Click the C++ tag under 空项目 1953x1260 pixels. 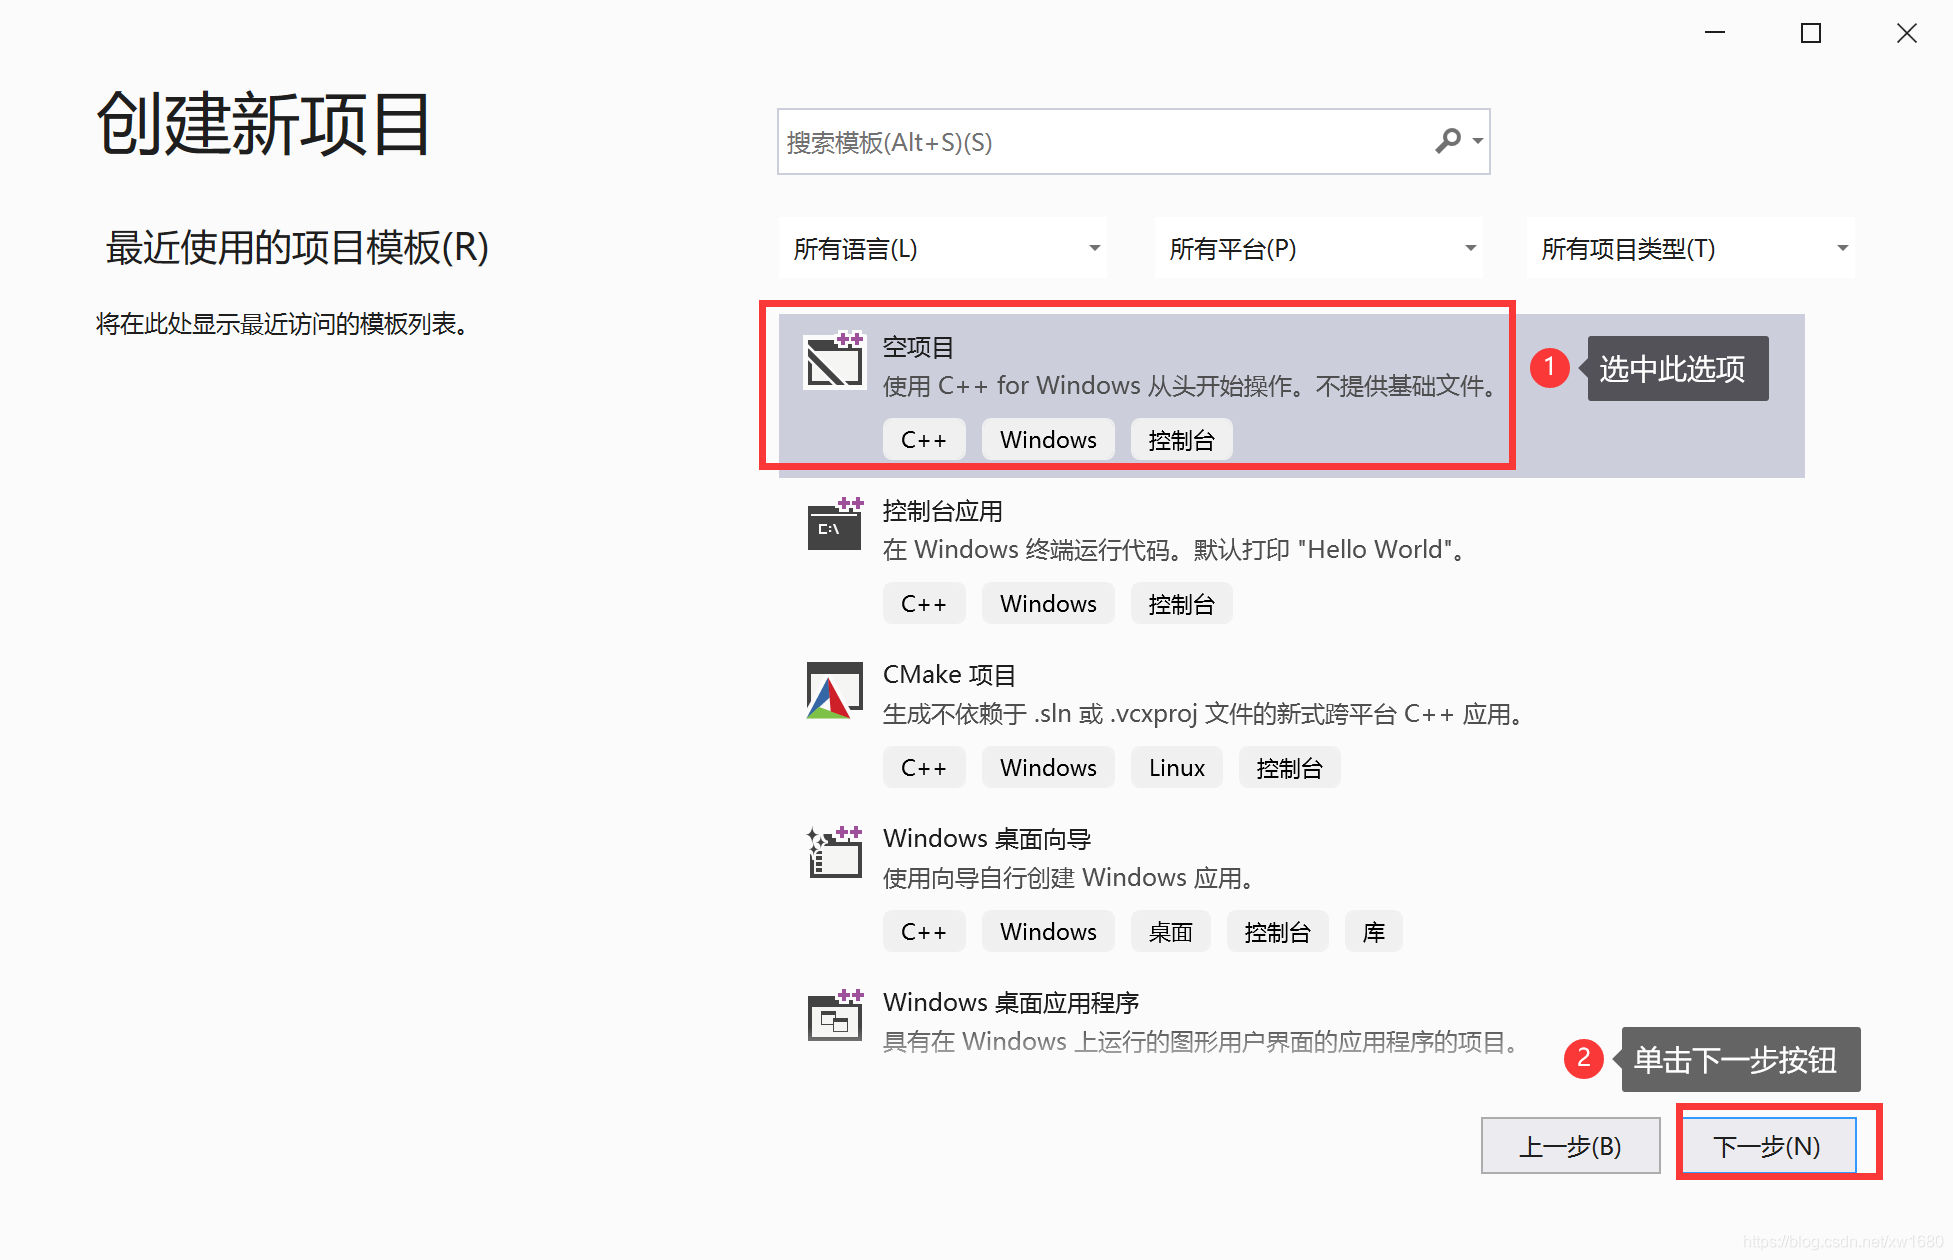coord(924,440)
